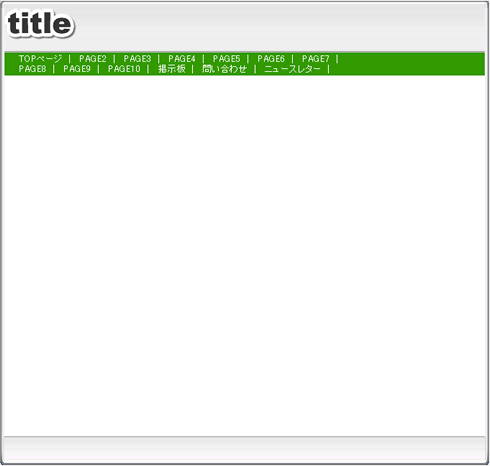
Task: Click the empty header area beside title
Action: tap(280, 27)
